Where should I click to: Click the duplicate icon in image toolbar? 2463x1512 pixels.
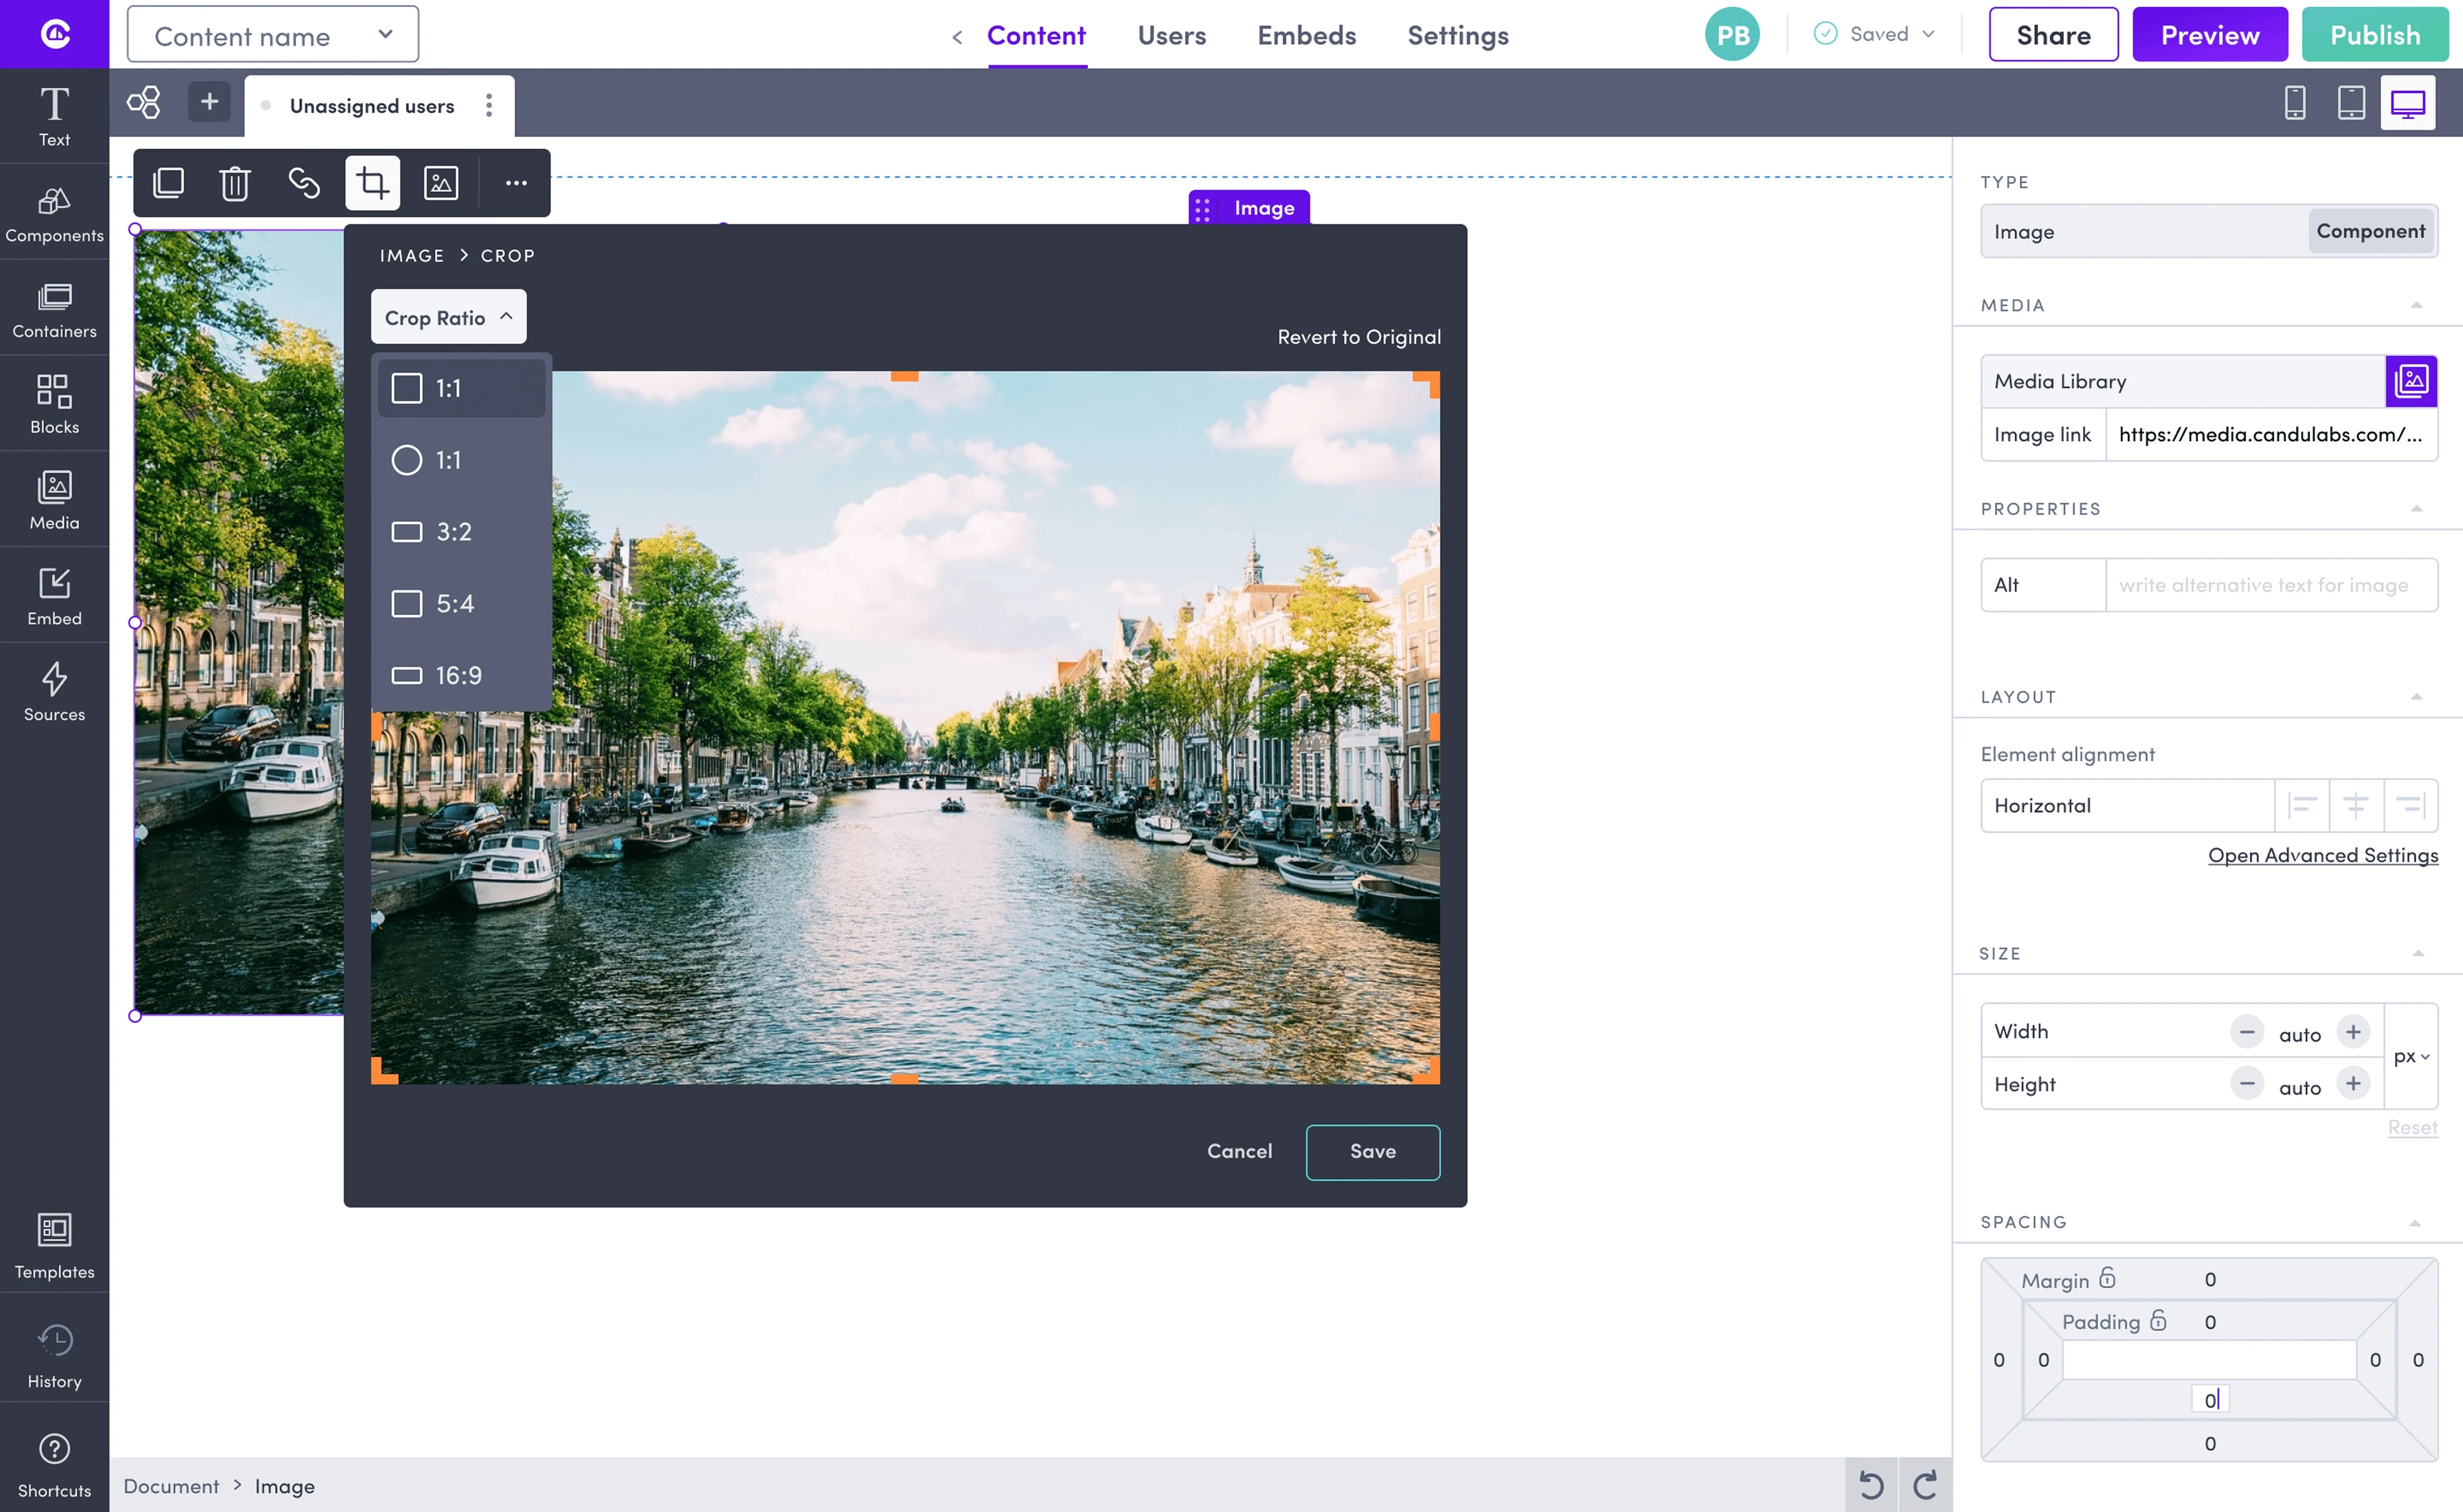169,183
